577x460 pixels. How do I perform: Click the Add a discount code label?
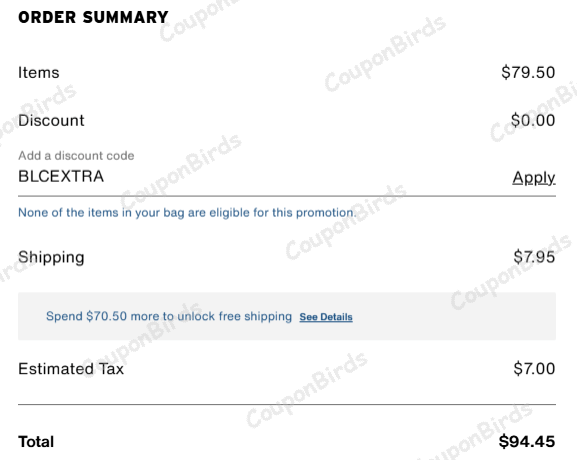(76, 156)
